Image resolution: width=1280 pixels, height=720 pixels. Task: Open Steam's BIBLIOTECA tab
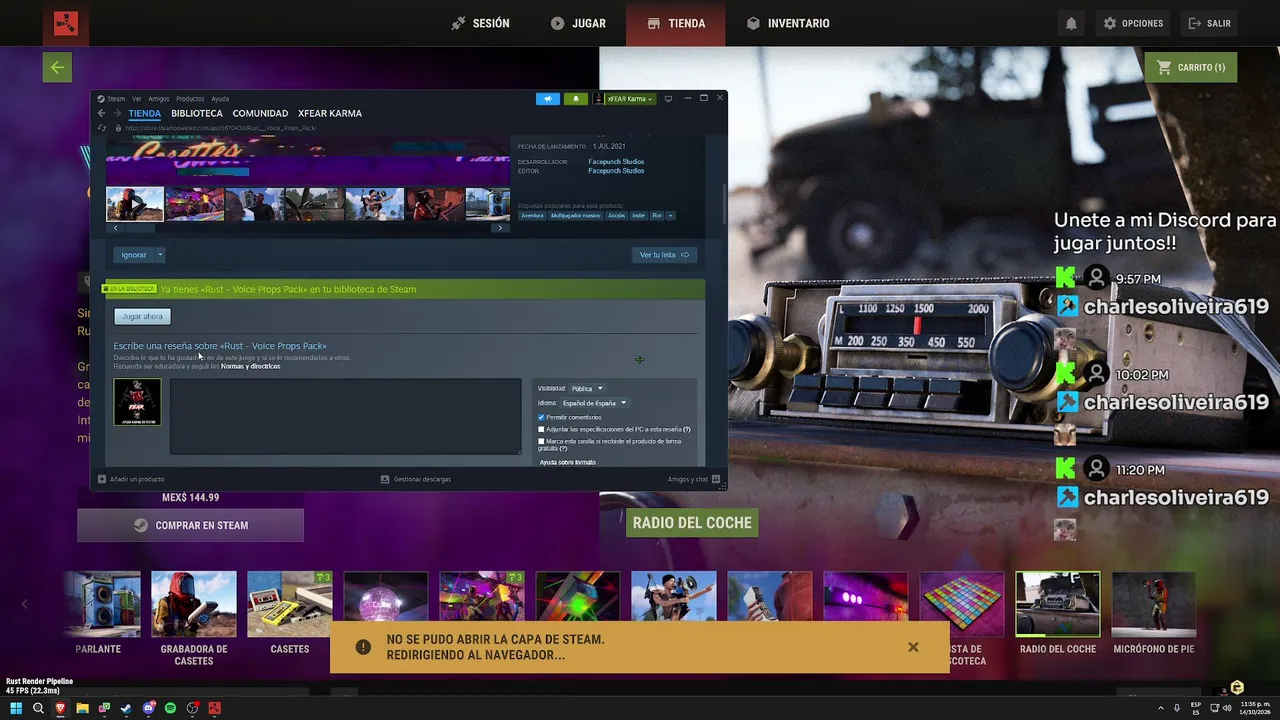tap(197, 113)
